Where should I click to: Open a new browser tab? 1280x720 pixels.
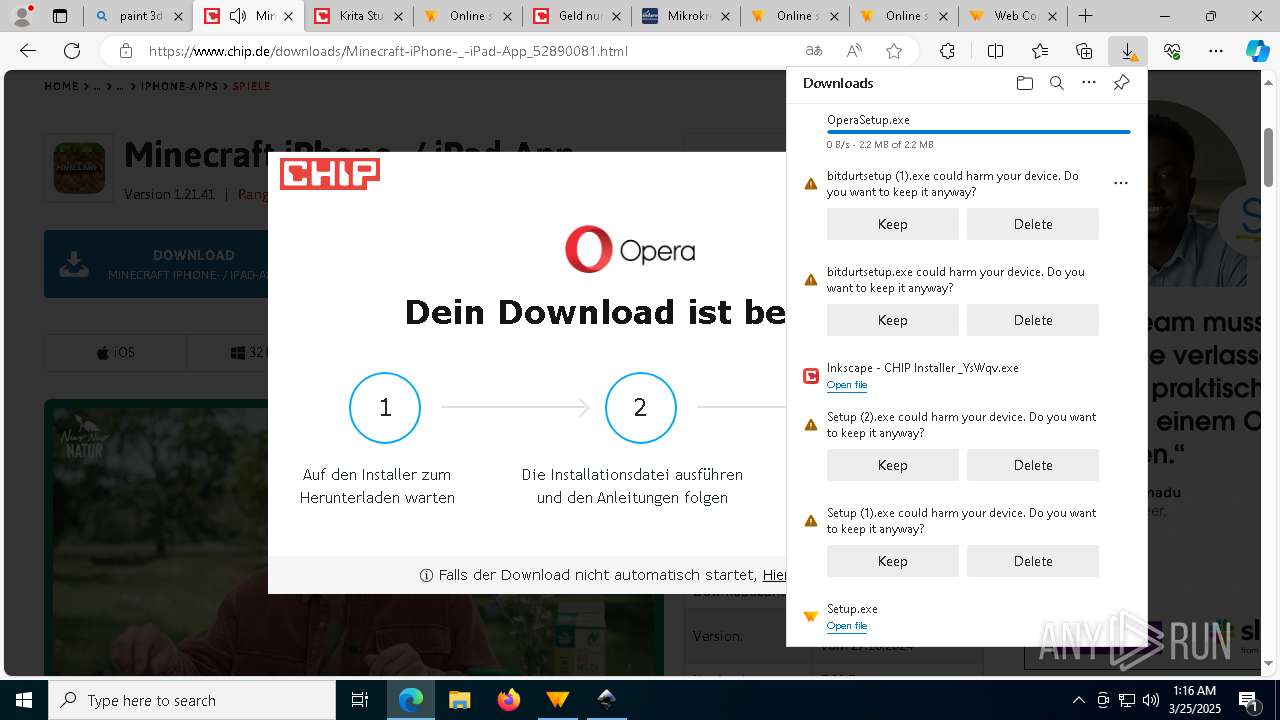tap(1086, 16)
